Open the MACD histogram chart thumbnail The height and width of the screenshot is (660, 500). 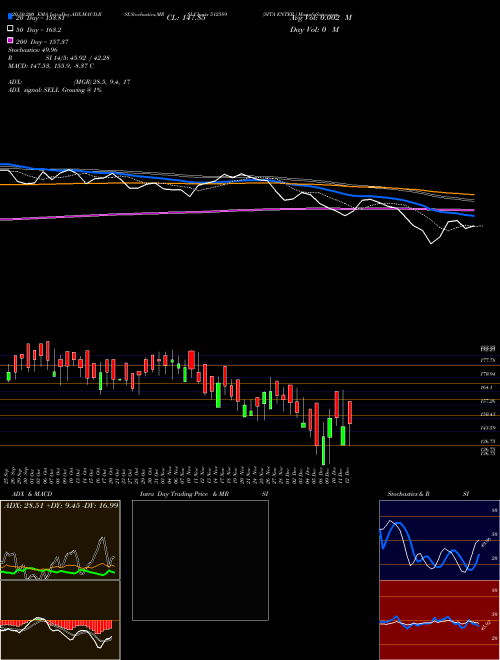point(60,620)
